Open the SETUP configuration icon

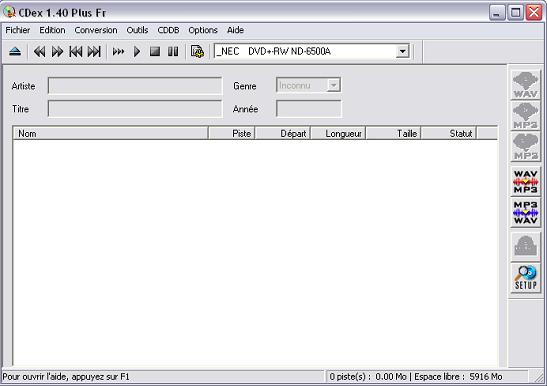(525, 277)
